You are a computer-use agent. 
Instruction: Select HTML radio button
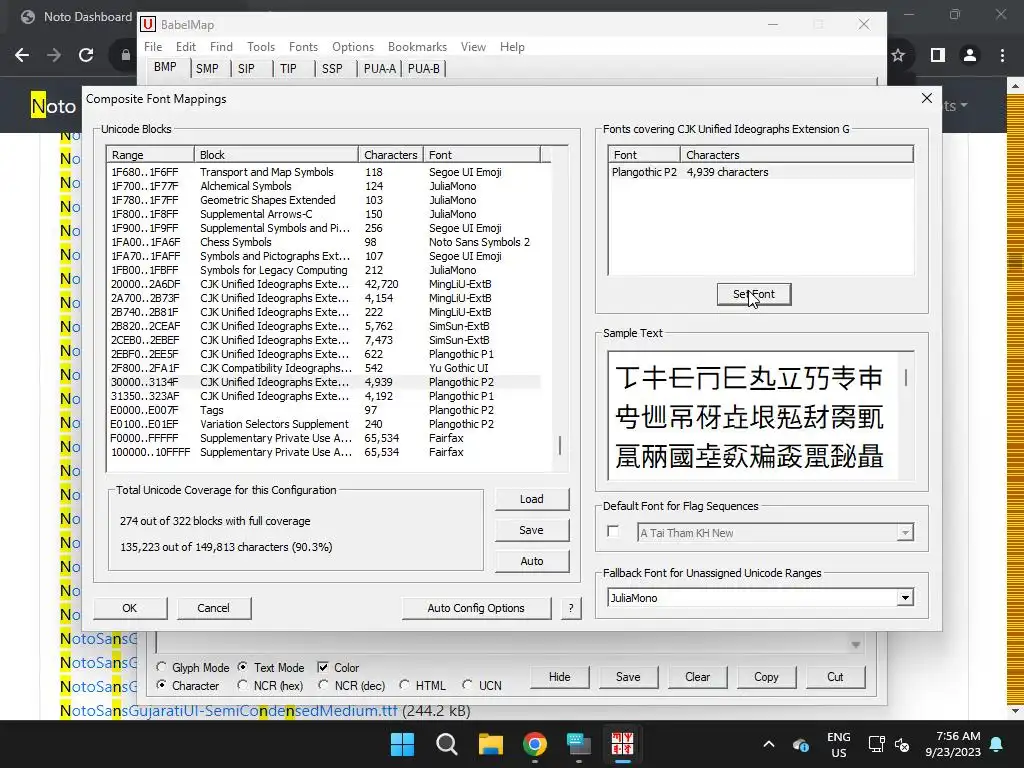coord(404,685)
